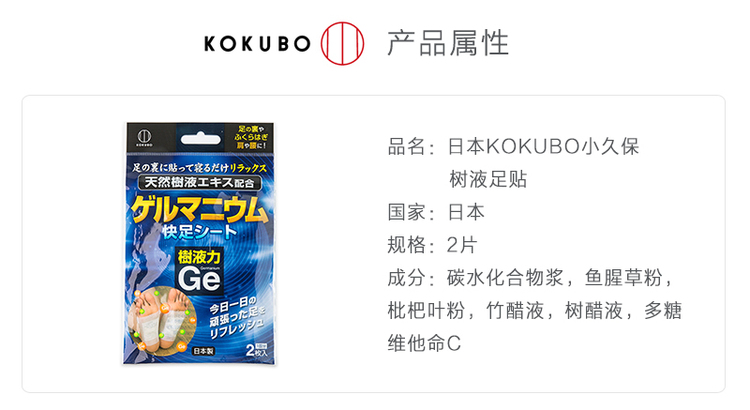Select the 国家: 日本 line
Screen dimensions: 750x410
[436, 212]
